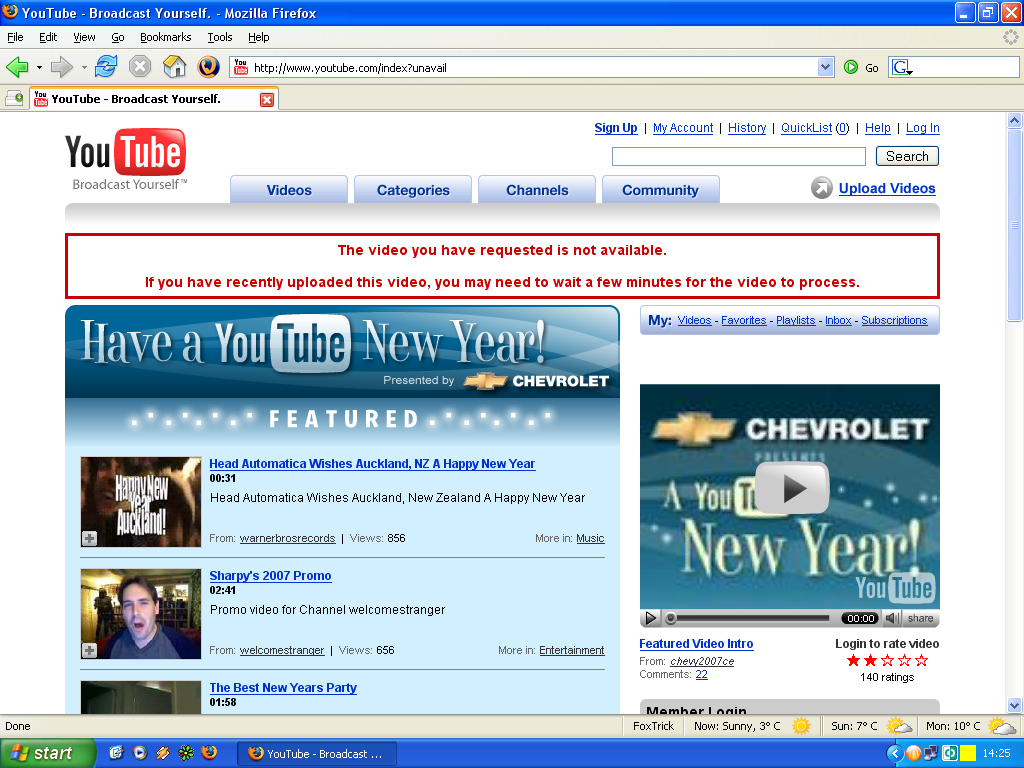This screenshot has width=1024, height=768.
Task: Show hidden system tray icons
Action: 895,753
